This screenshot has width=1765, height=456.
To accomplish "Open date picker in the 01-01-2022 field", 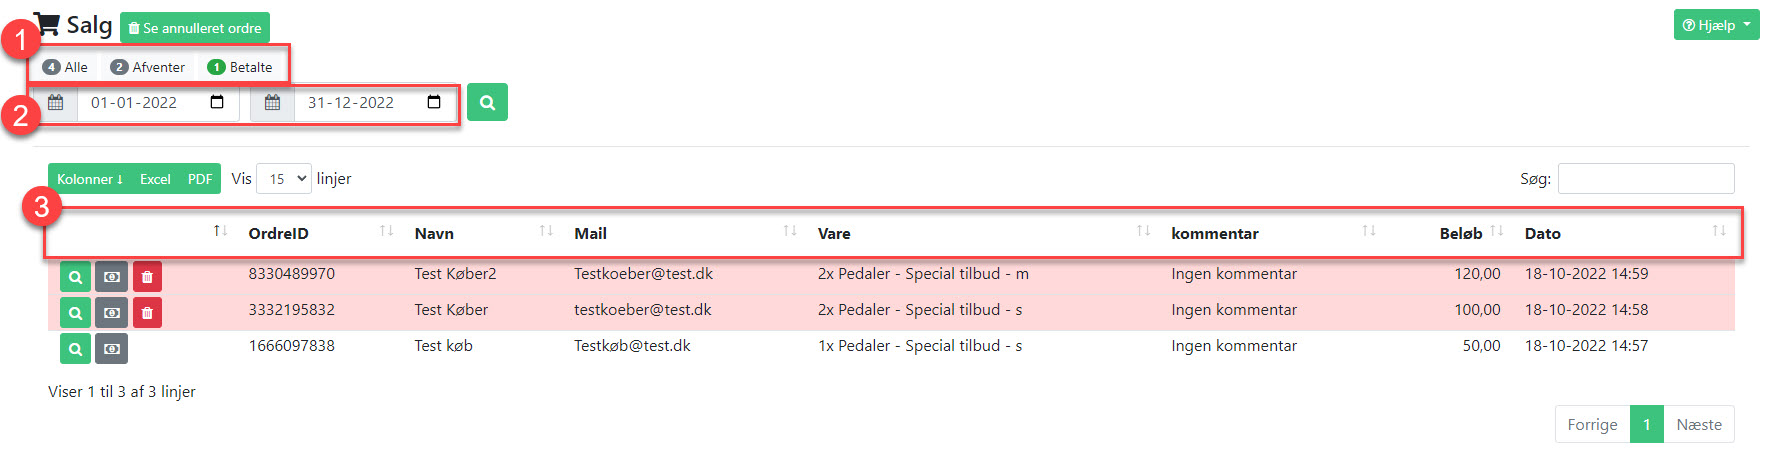I will coord(217,102).
